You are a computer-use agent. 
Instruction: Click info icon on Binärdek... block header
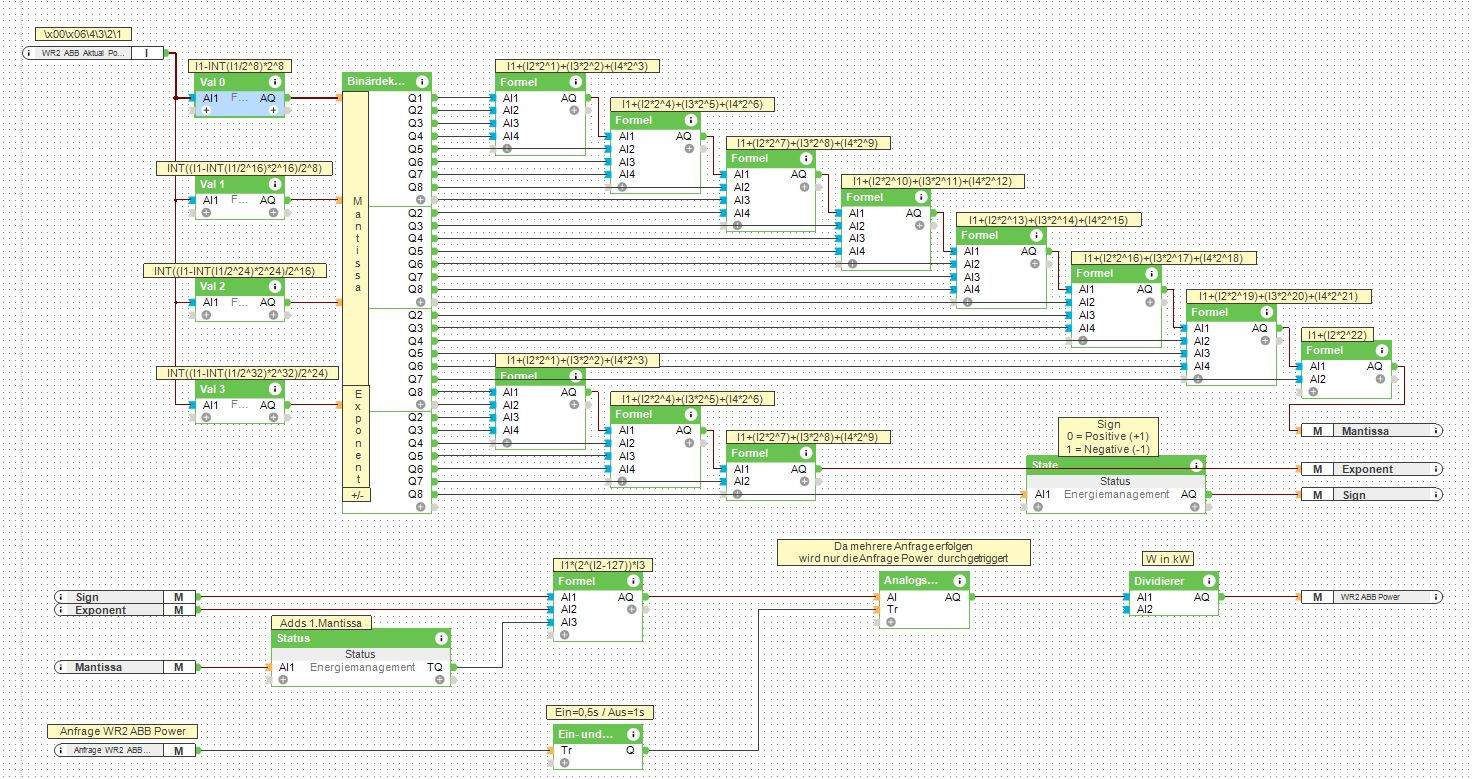(x=422, y=81)
